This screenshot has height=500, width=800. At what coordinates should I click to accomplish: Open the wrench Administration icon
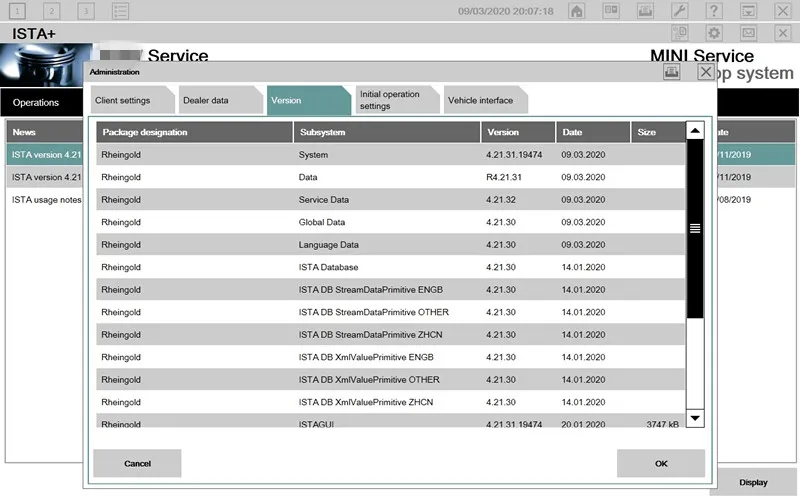point(681,11)
